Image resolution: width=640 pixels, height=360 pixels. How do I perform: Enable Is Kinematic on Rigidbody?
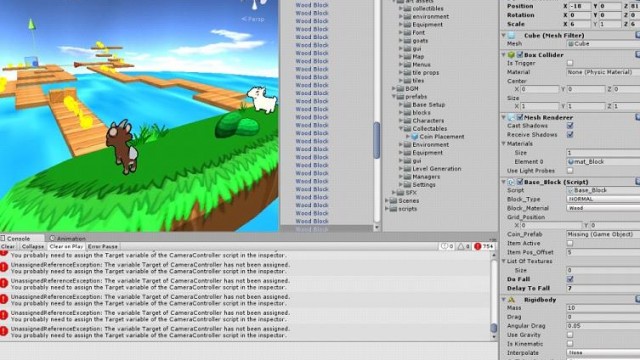[x=570, y=344]
